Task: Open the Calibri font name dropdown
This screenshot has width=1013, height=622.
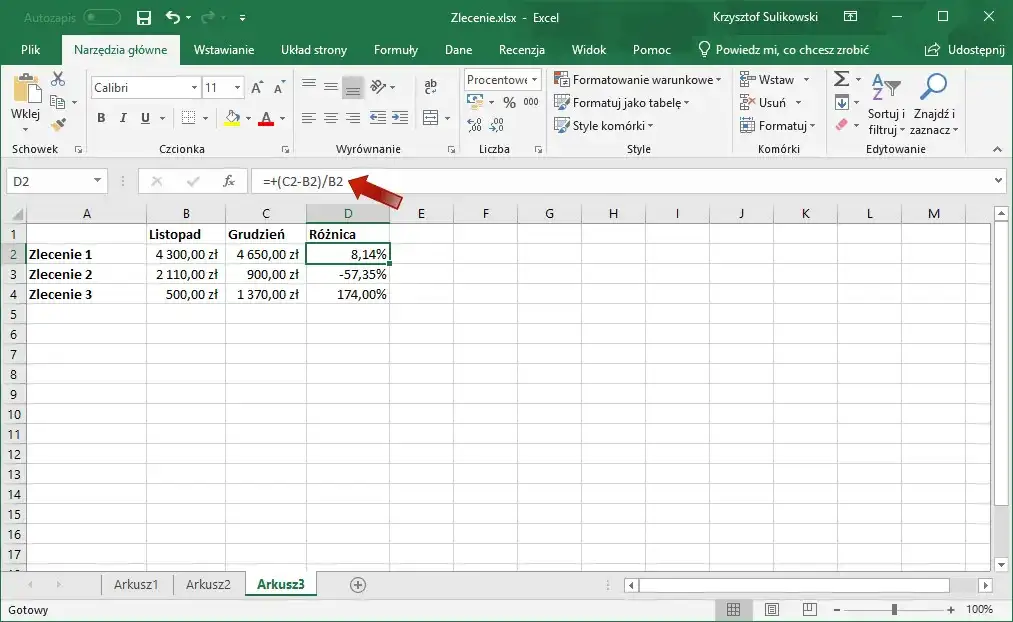Action: point(194,88)
